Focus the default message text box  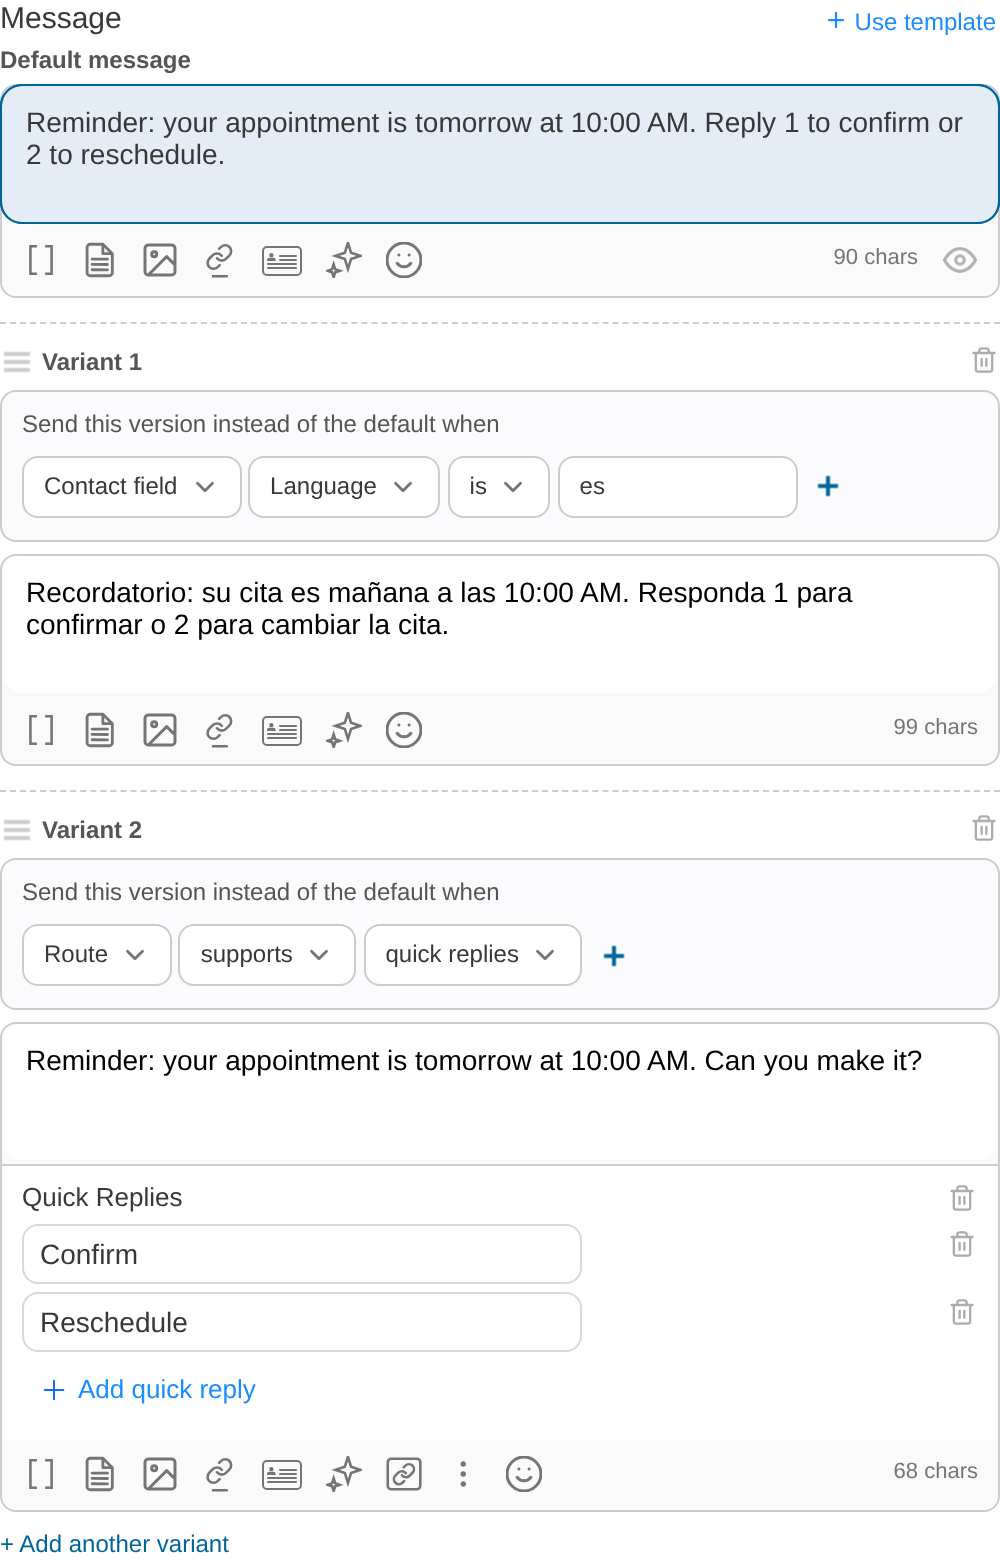[500, 154]
